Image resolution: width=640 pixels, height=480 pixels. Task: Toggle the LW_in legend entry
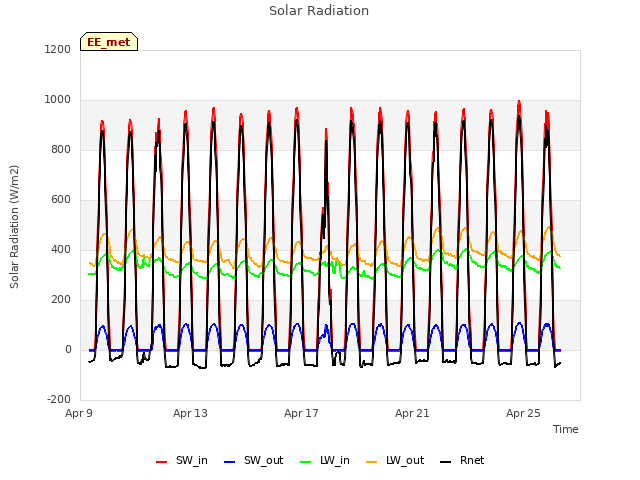(x=325, y=461)
